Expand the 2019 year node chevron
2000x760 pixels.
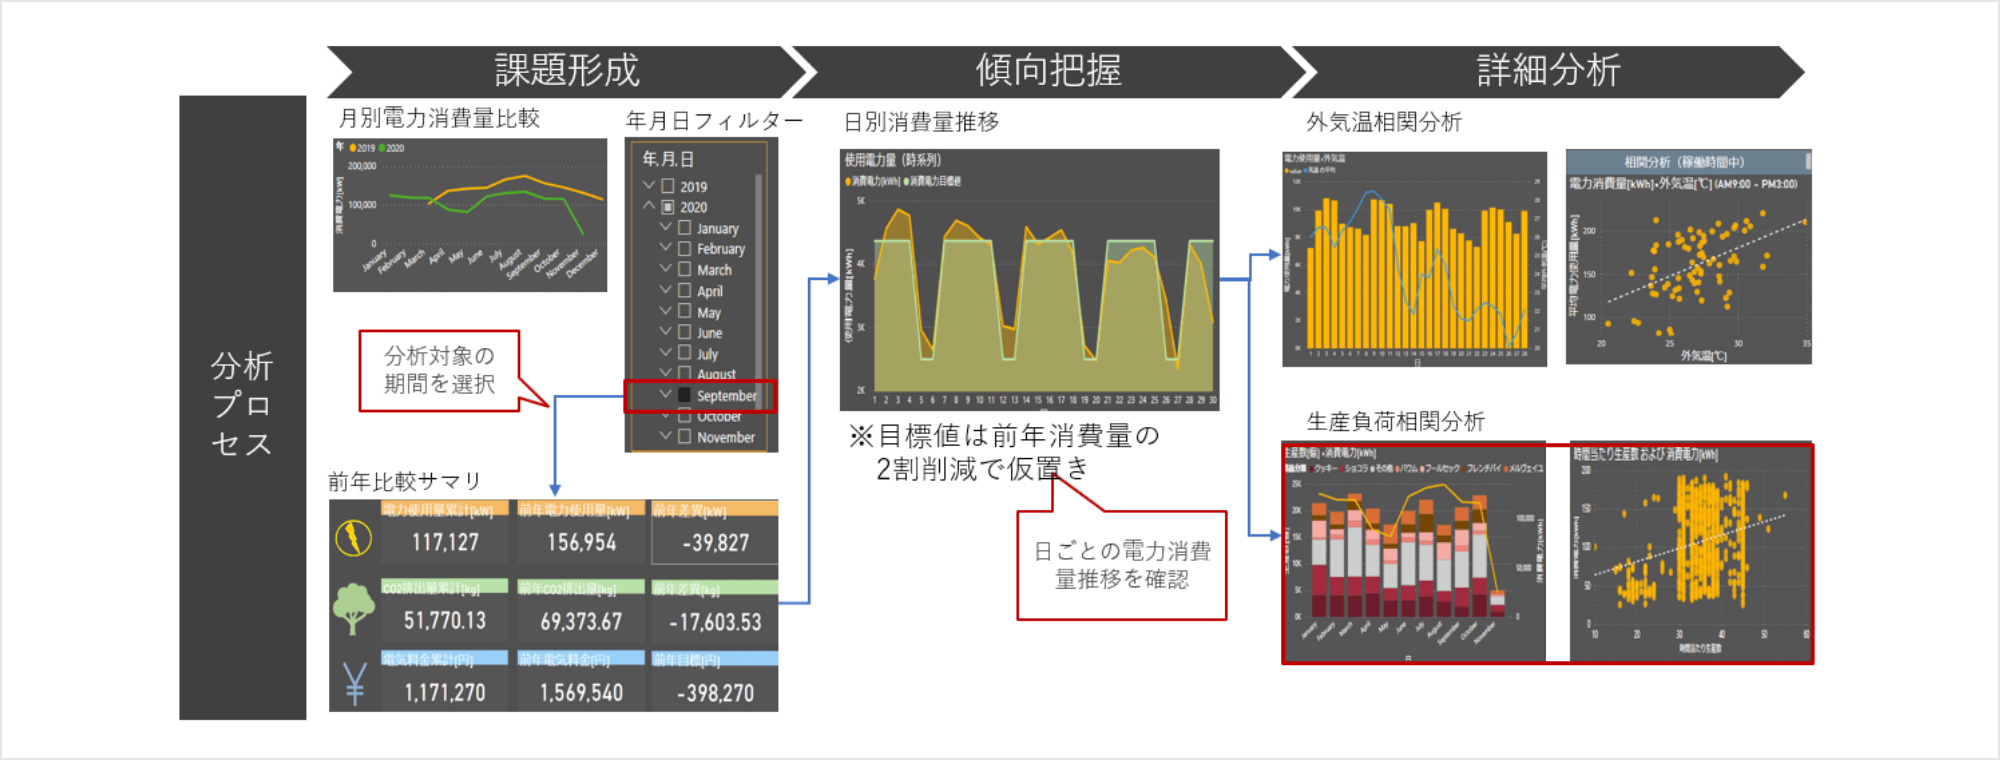(x=649, y=185)
